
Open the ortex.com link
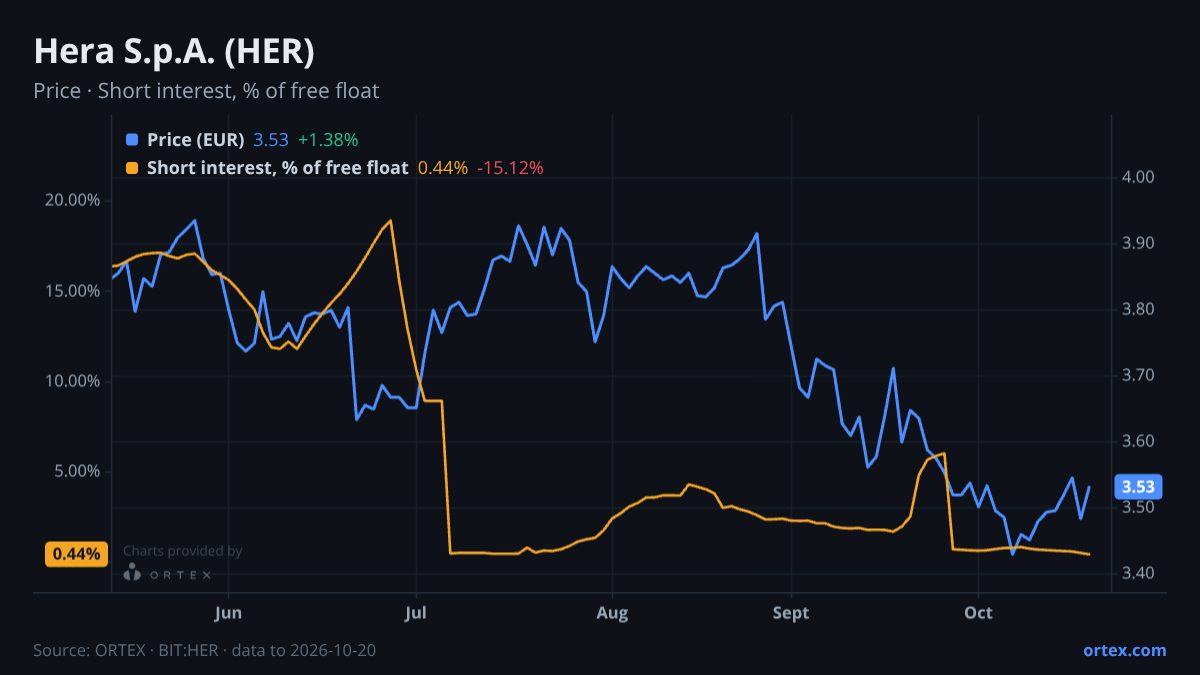coord(1124,650)
